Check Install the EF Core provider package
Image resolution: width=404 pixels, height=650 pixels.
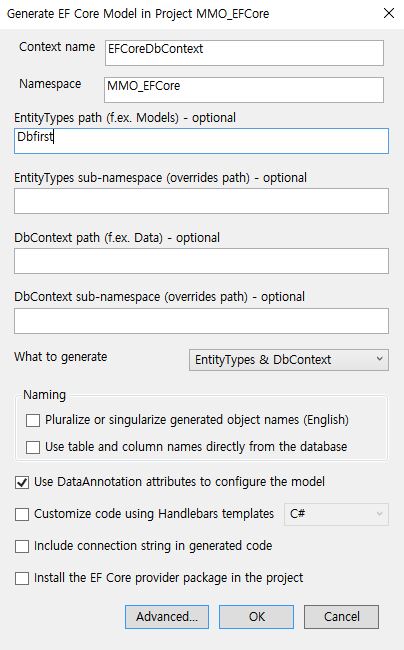tap(22, 578)
